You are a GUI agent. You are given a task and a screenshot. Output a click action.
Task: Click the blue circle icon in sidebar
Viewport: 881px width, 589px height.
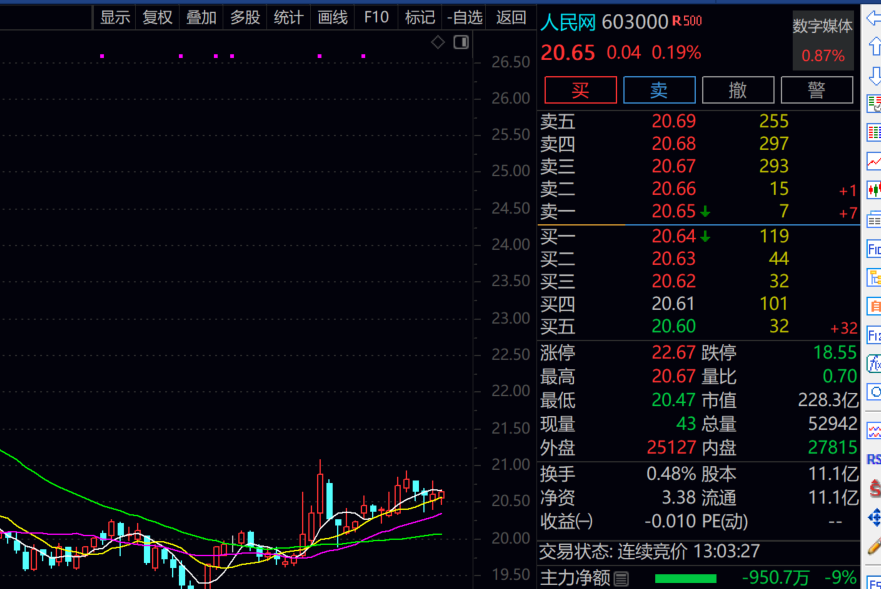(874, 392)
